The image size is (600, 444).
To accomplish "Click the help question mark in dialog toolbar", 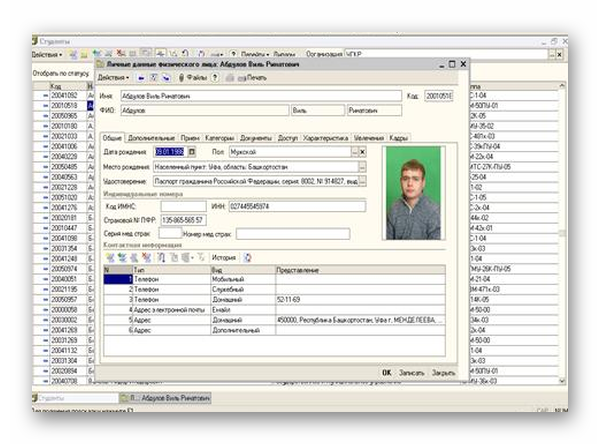I will coord(214,77).
